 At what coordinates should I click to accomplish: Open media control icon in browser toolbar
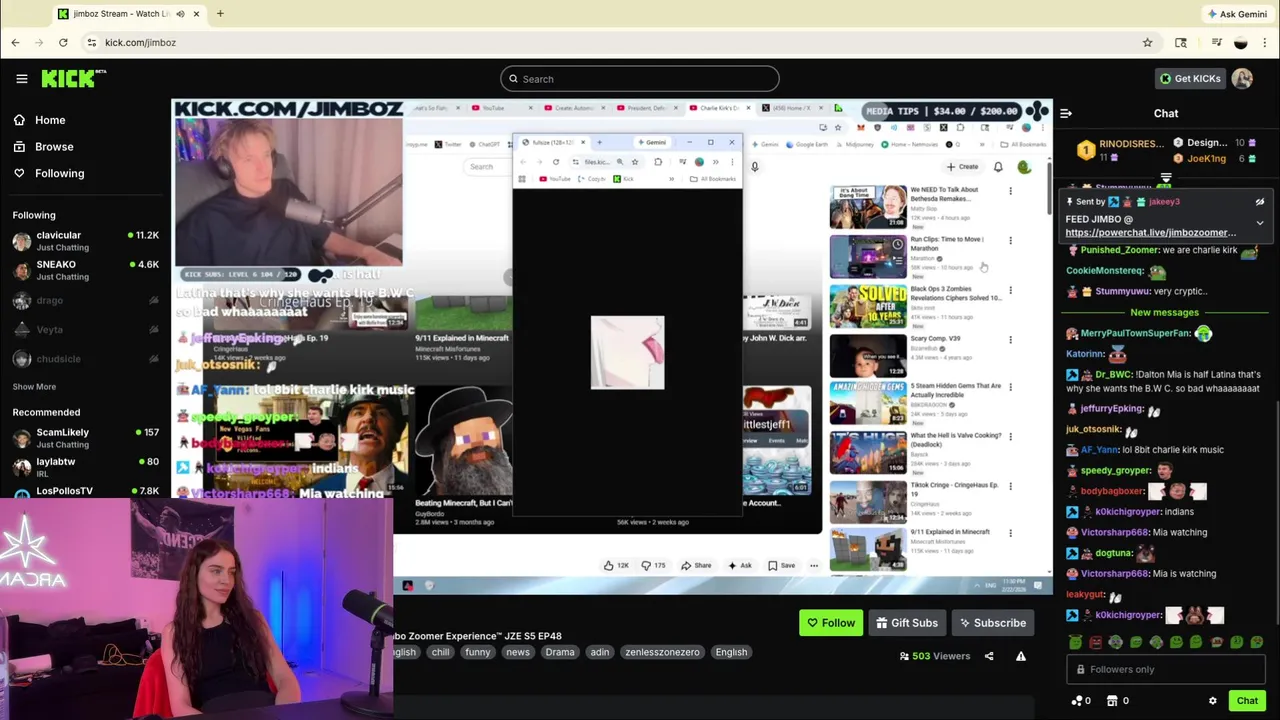point(1216,42)
